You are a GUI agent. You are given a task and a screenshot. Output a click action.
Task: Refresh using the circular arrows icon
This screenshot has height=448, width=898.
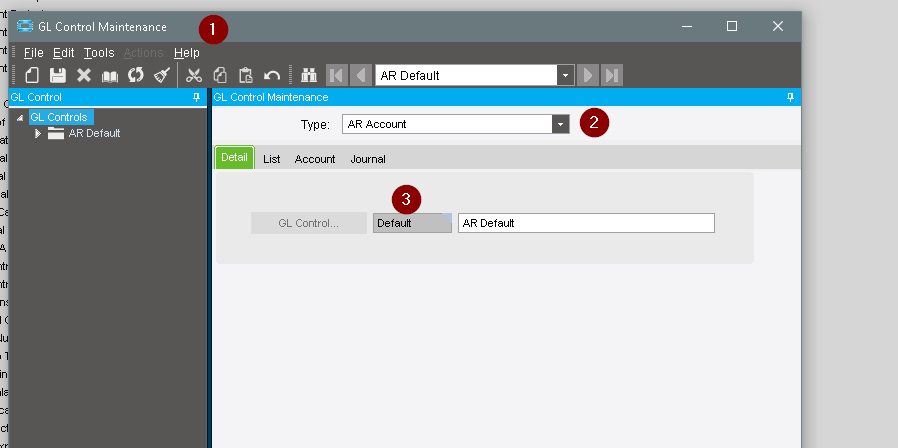coord(136,75)
